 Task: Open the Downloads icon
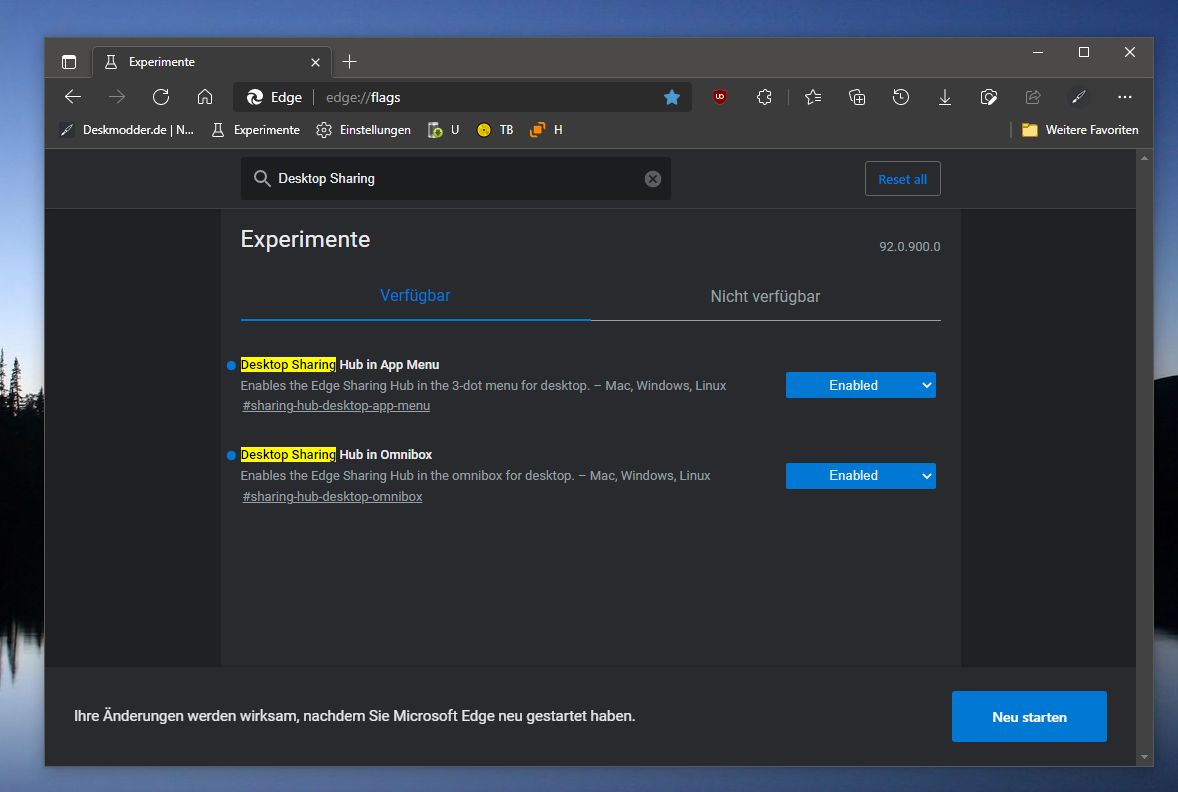(x=945, y=97)
